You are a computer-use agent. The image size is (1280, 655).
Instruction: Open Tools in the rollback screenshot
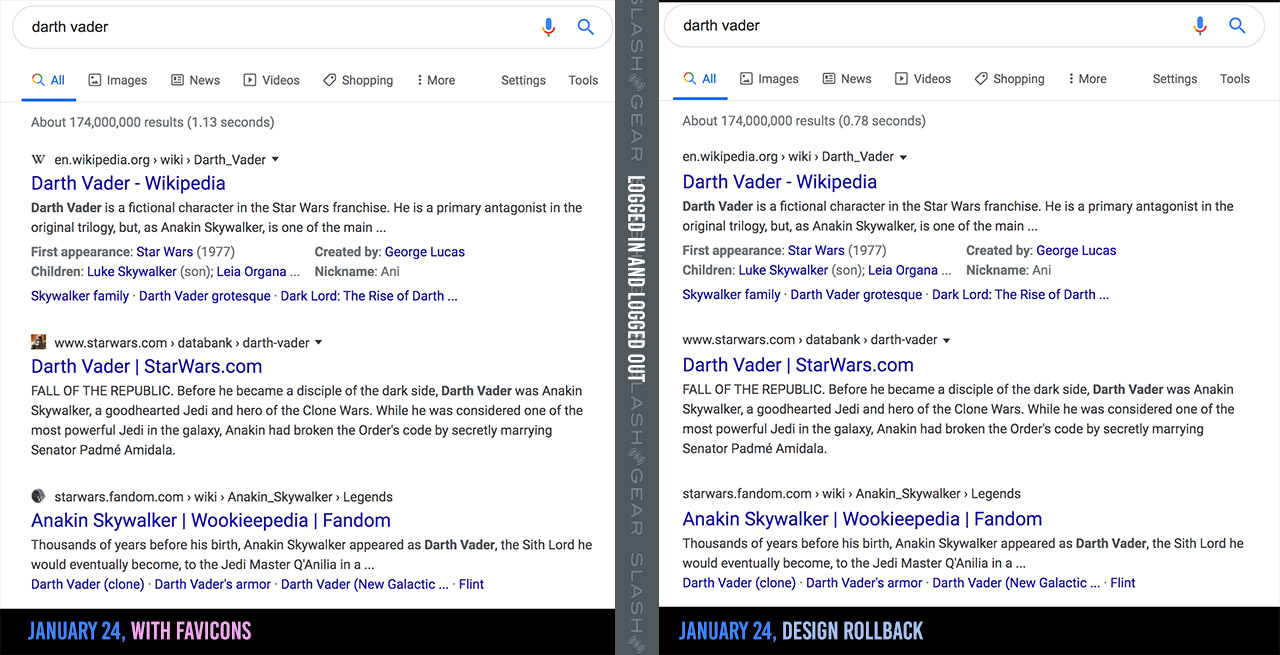click(1235, 79)
